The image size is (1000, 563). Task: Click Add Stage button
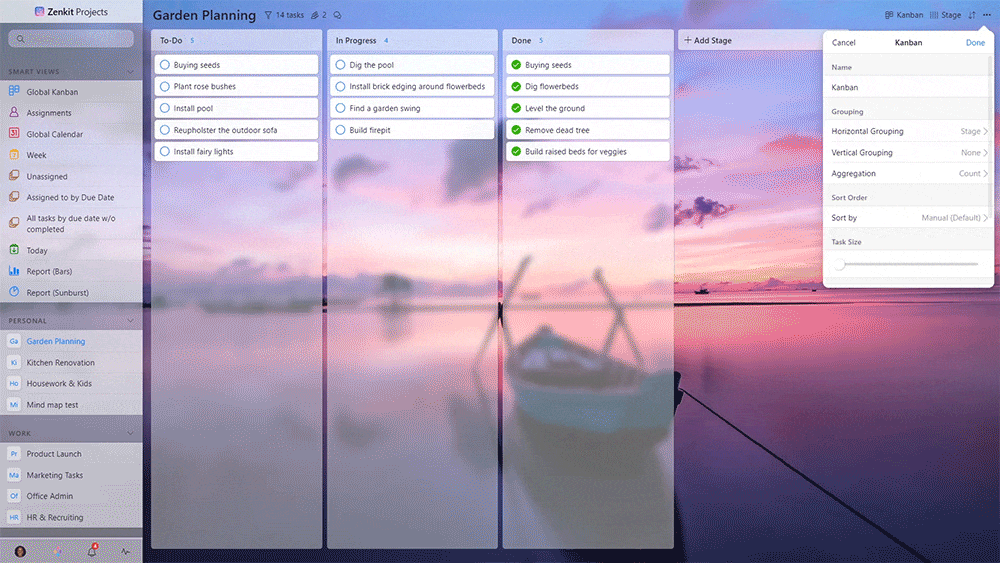tap(708, 40)
